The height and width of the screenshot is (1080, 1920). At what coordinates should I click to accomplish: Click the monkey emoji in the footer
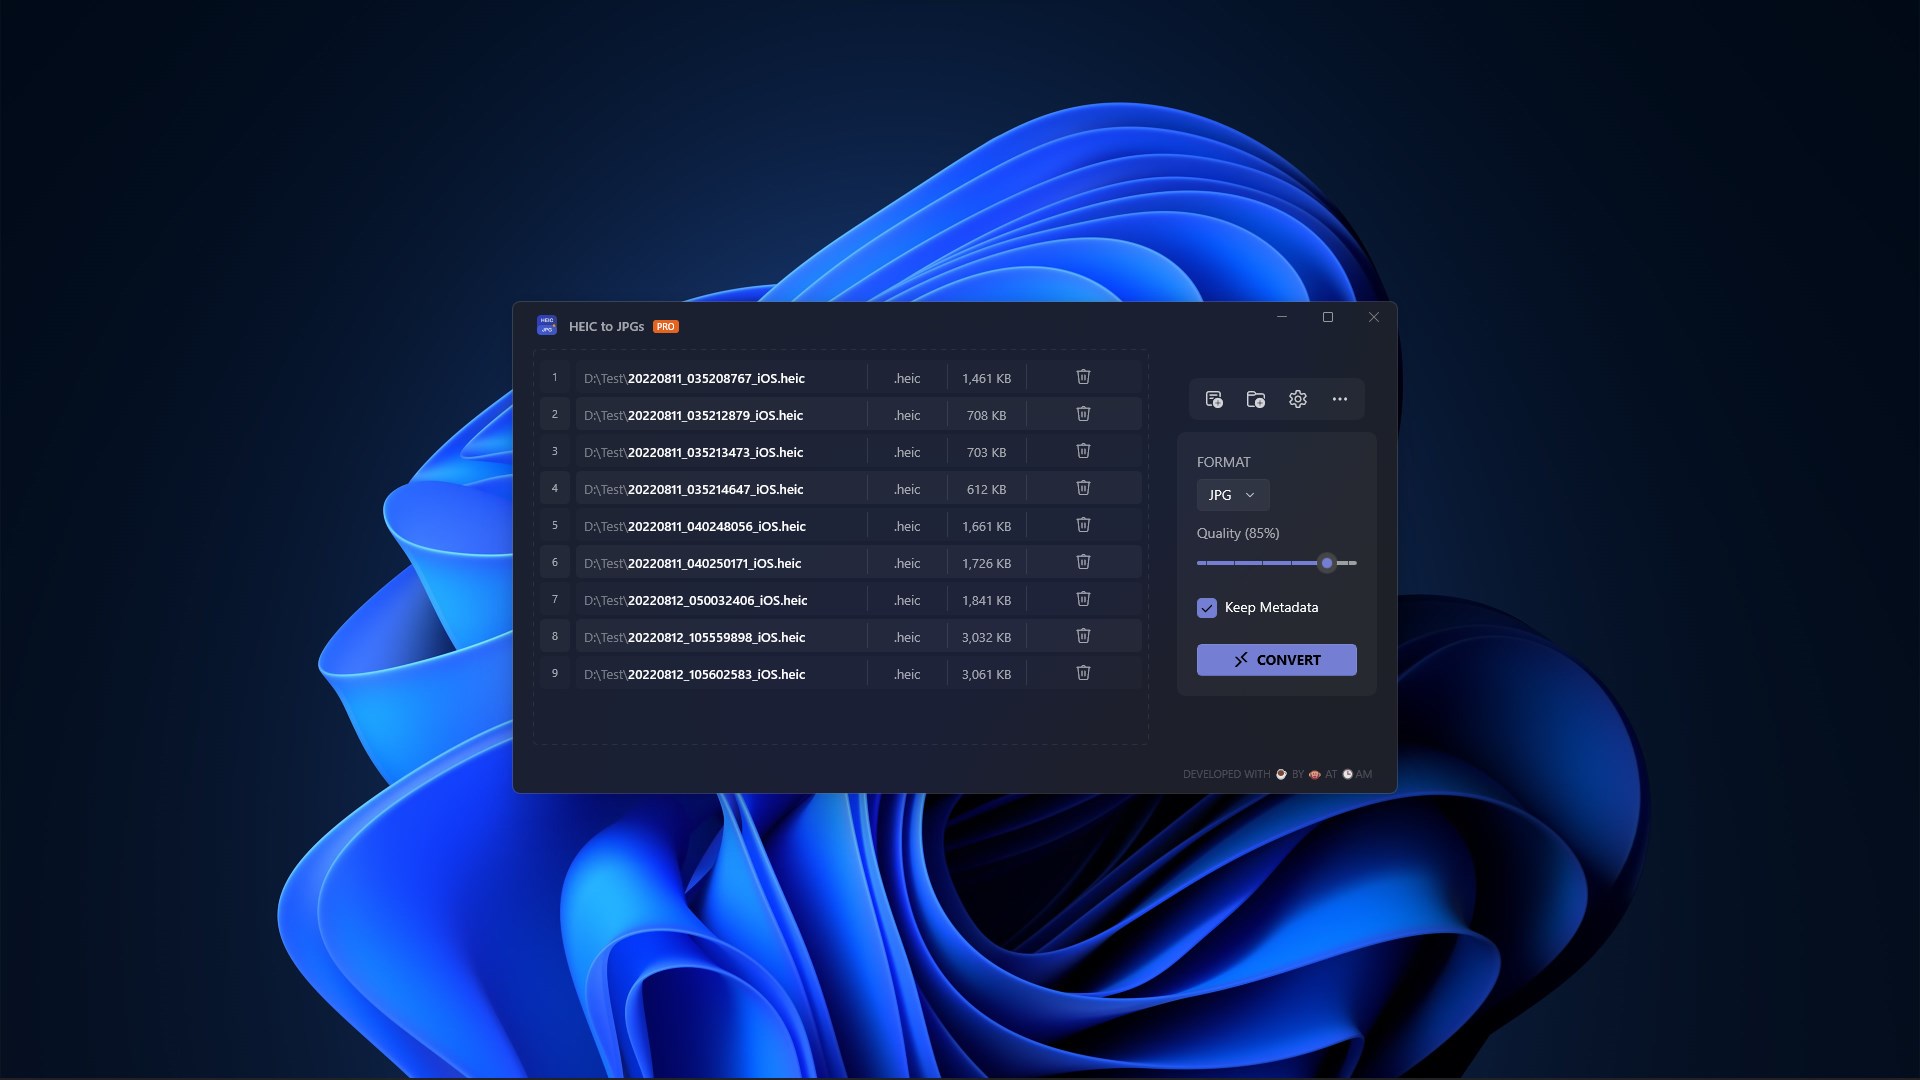click(x=1315, y=774)
